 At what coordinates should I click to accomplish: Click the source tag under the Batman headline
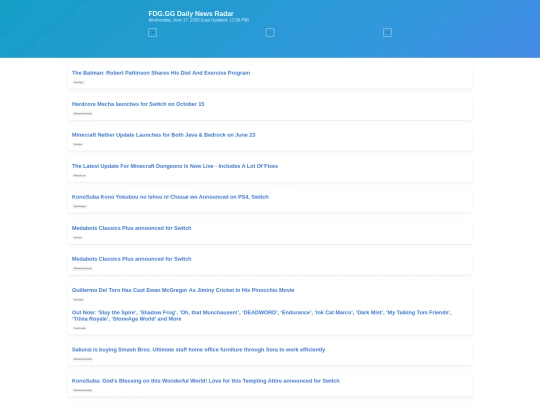point(79,82)
